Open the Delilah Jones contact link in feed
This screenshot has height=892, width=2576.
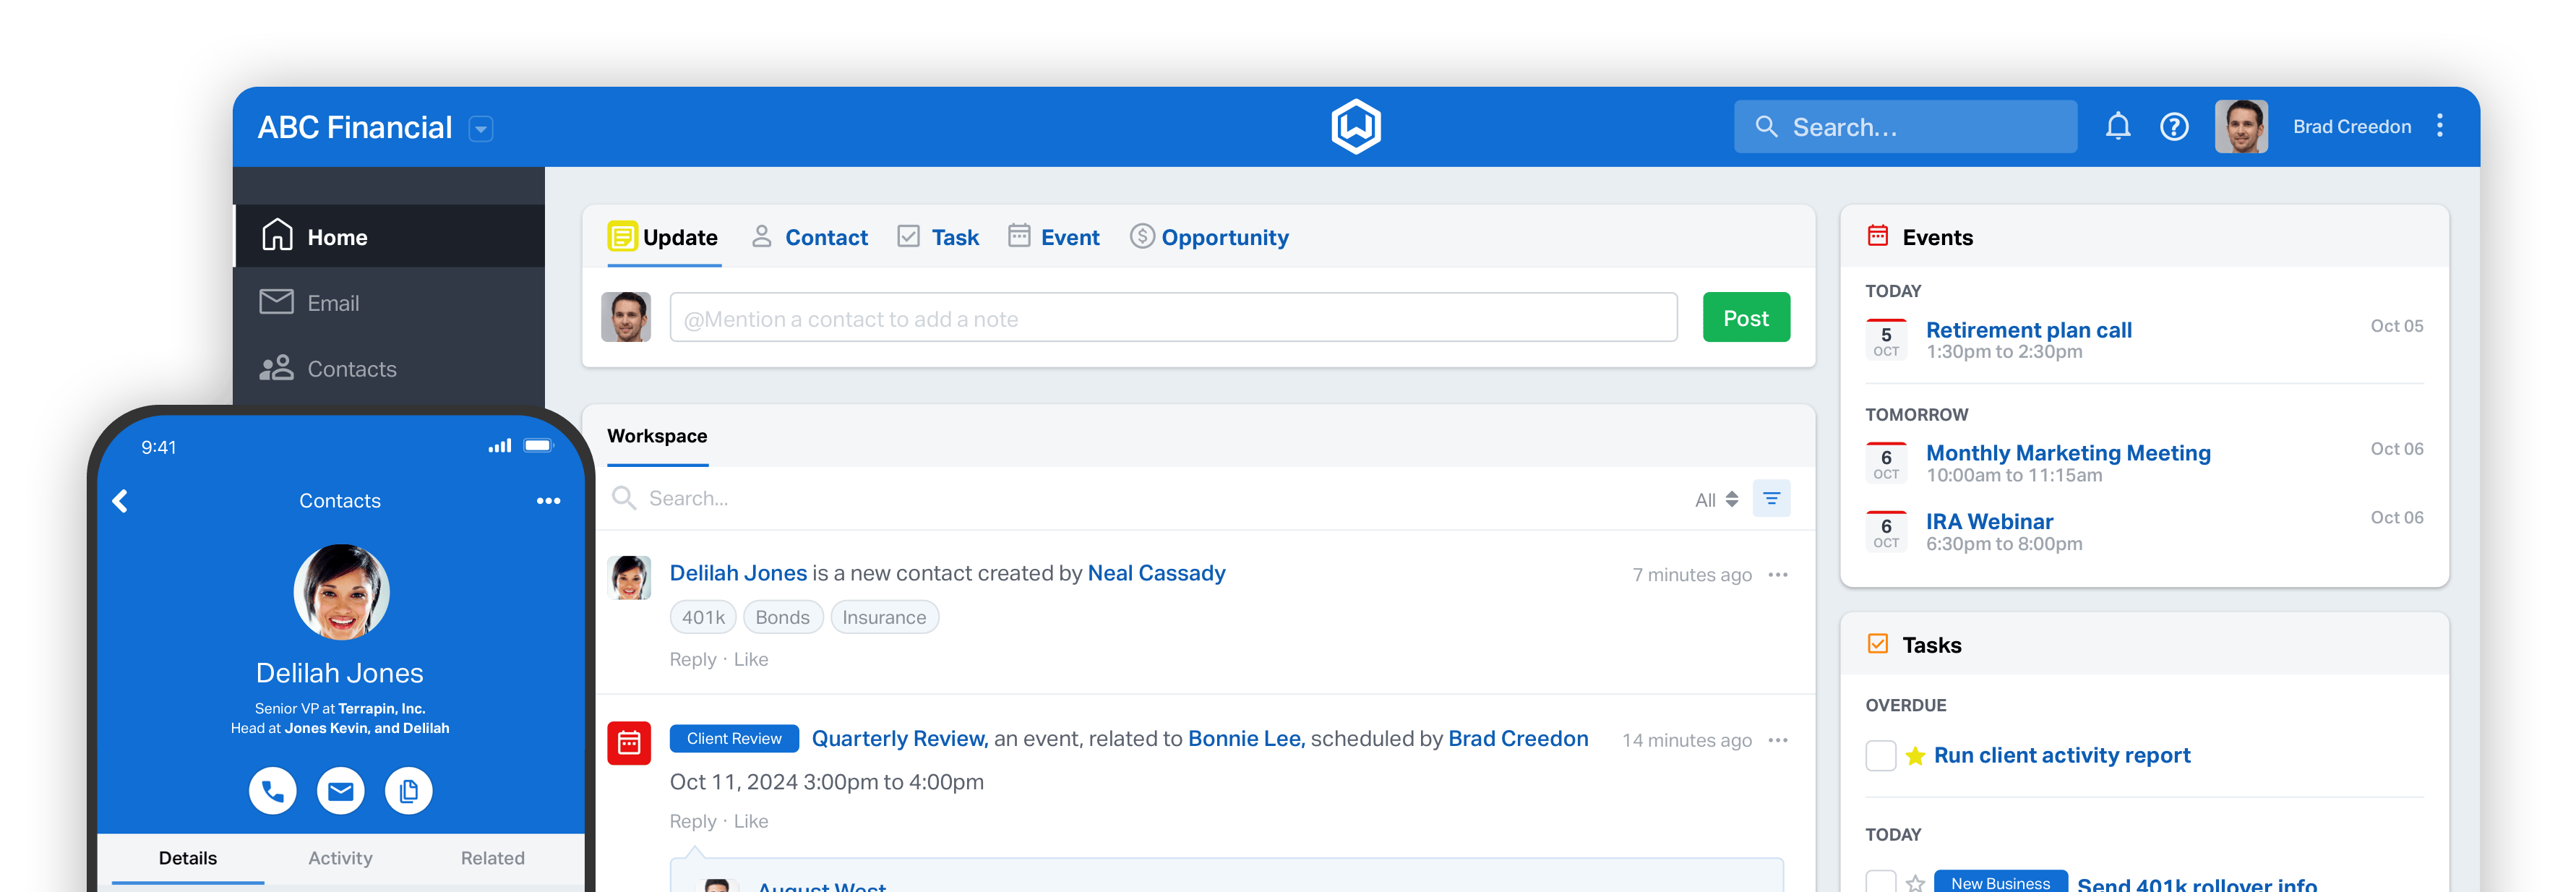(738, 574)
